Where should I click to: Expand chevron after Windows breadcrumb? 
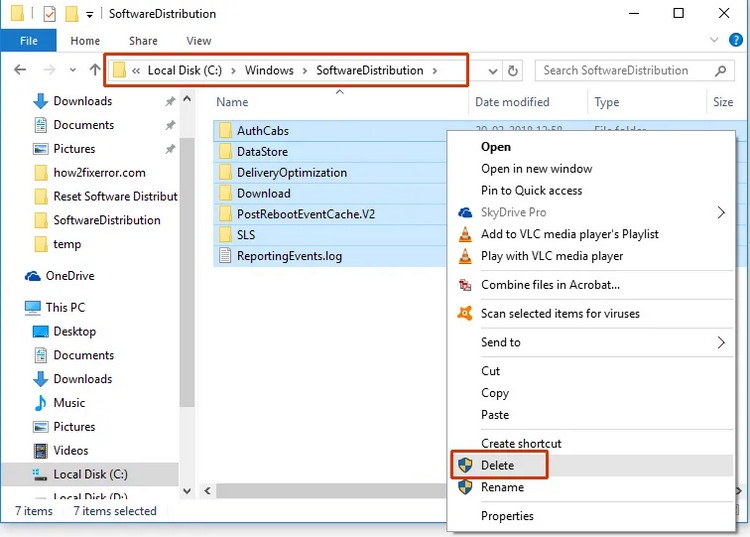[305, 71]
